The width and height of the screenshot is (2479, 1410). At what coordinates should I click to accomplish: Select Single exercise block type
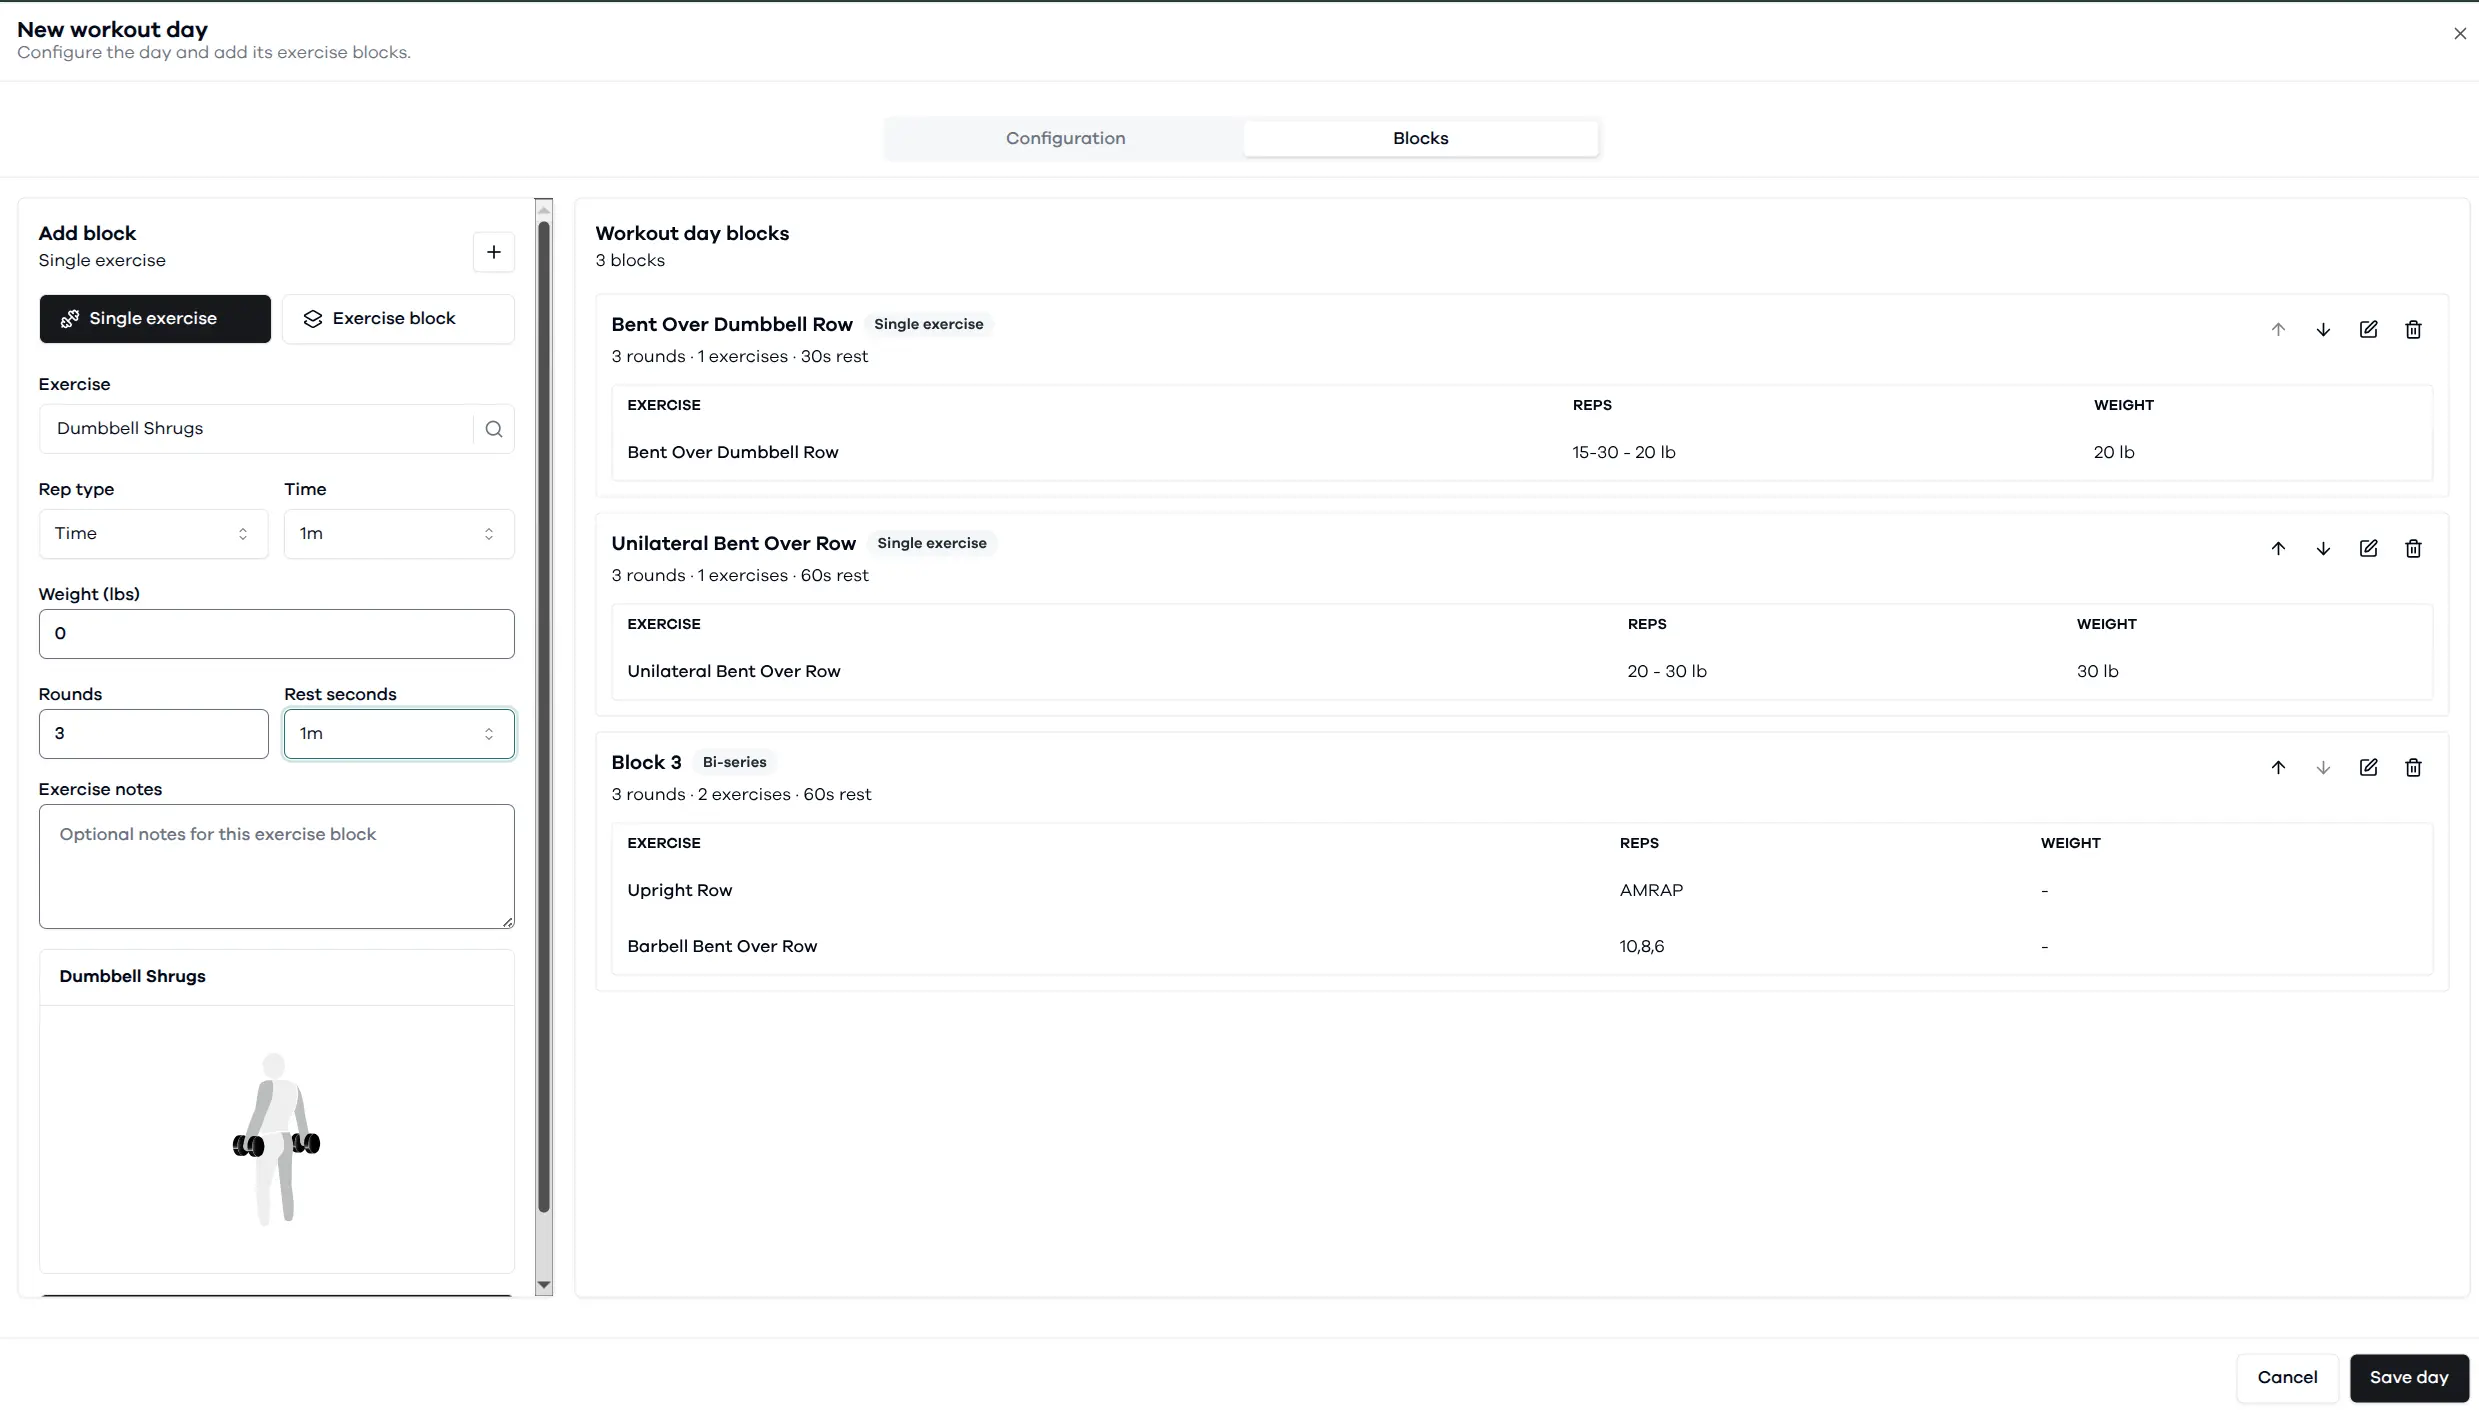pos(155,319)
